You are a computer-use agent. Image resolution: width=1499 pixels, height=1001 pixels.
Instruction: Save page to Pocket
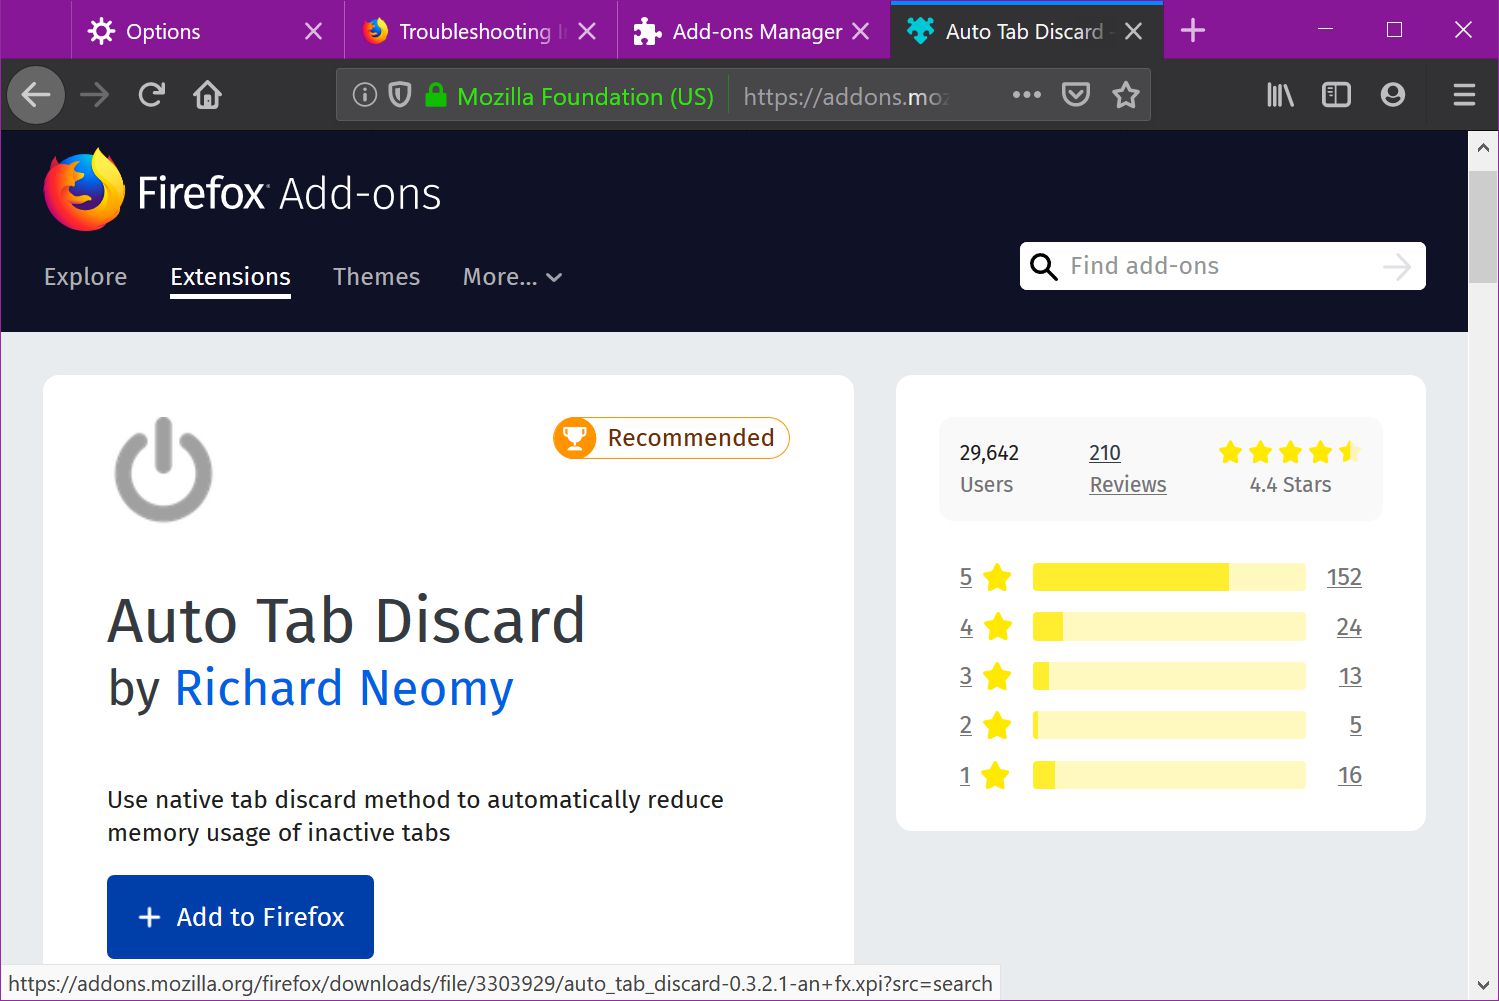[x=1076, y=95]
